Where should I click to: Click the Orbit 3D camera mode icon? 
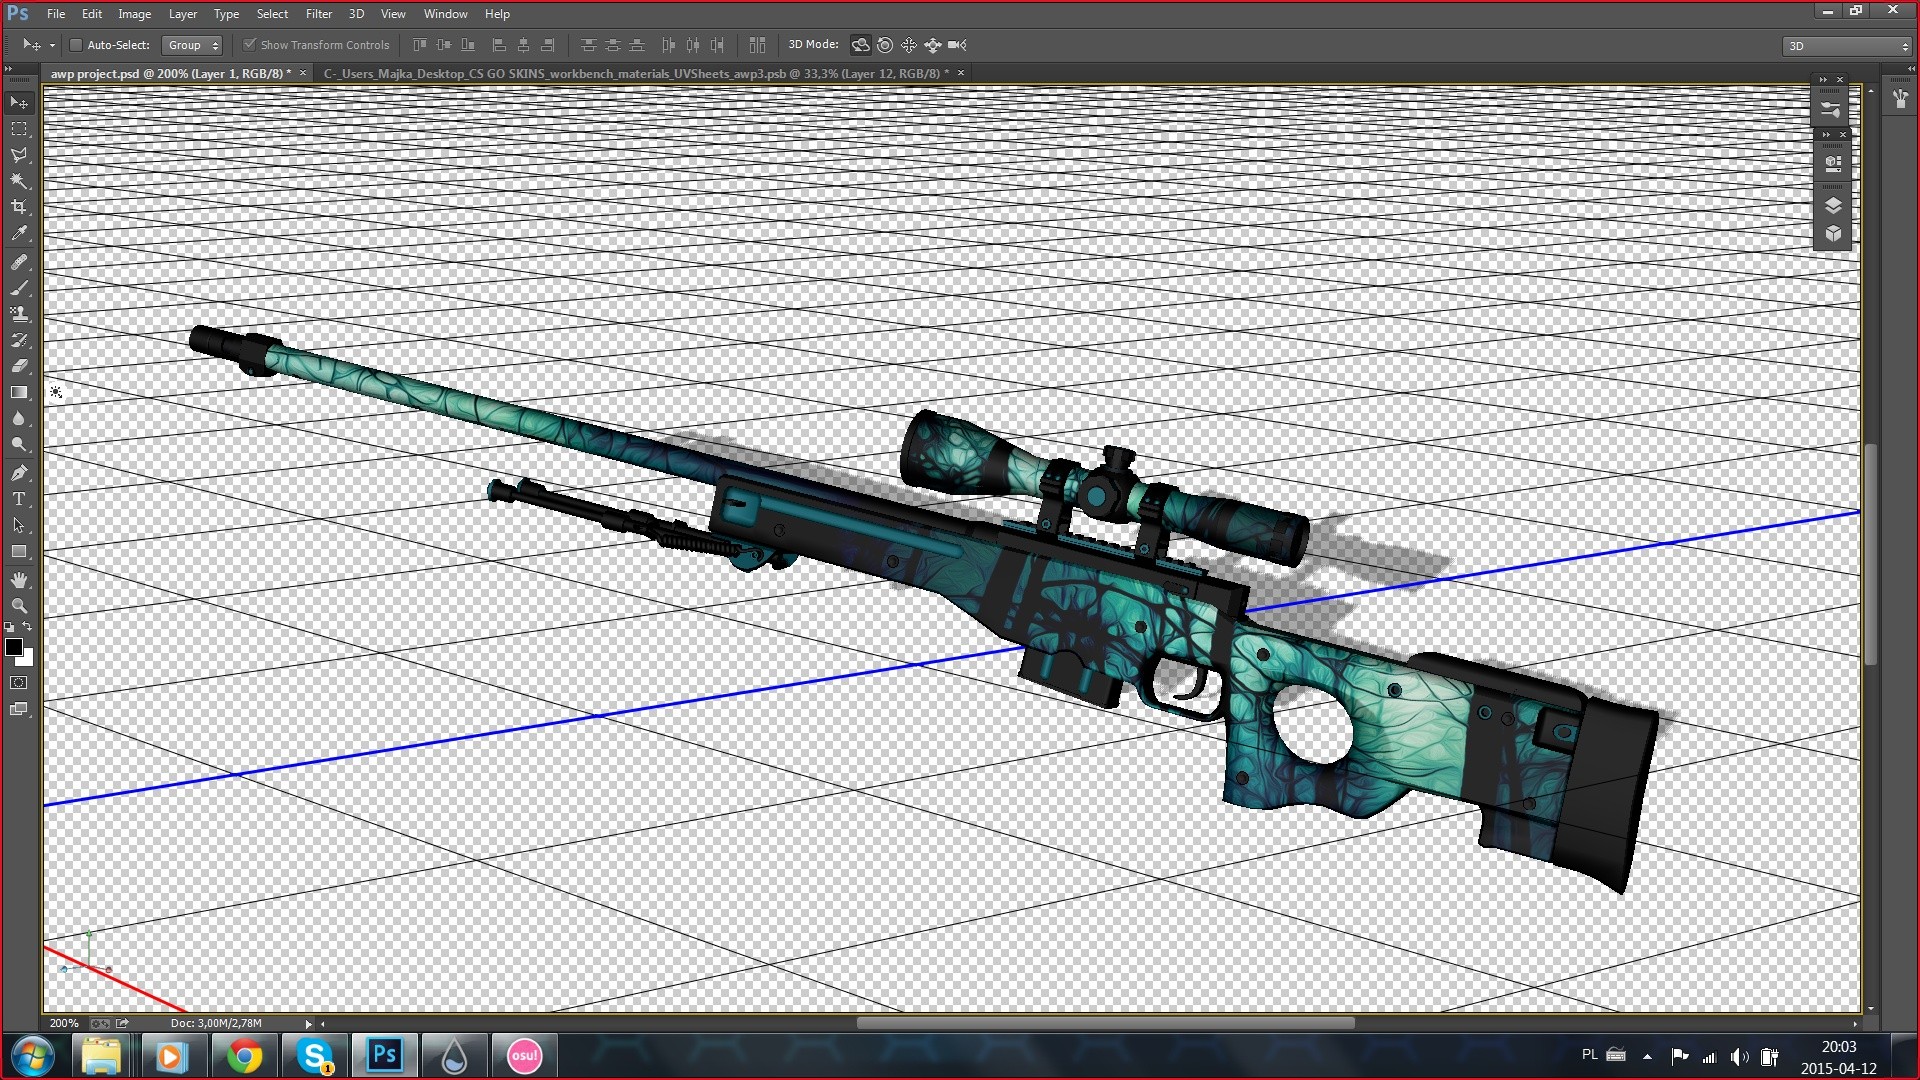(860, 45)
